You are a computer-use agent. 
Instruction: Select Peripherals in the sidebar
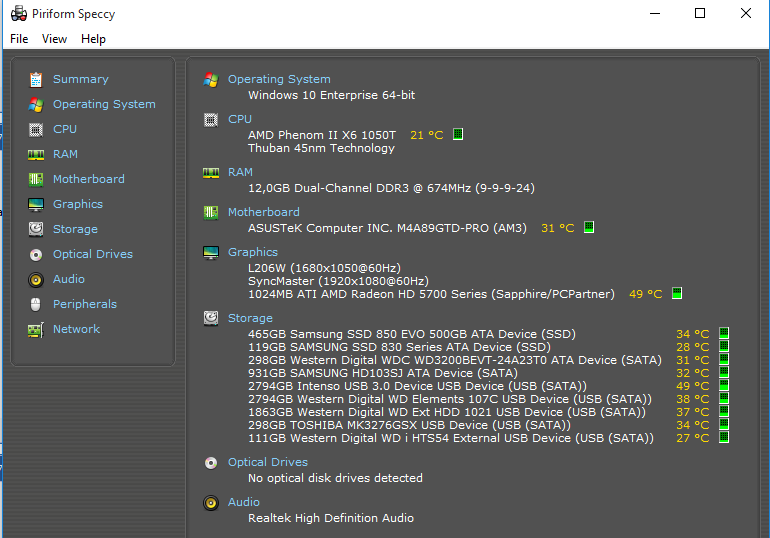coord(85,304)
